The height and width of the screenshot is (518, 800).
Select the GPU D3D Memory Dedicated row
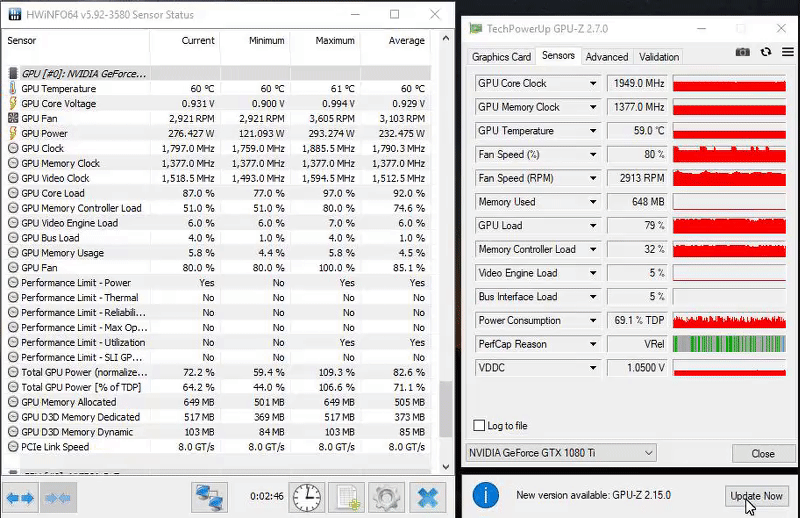pos(218,417)
